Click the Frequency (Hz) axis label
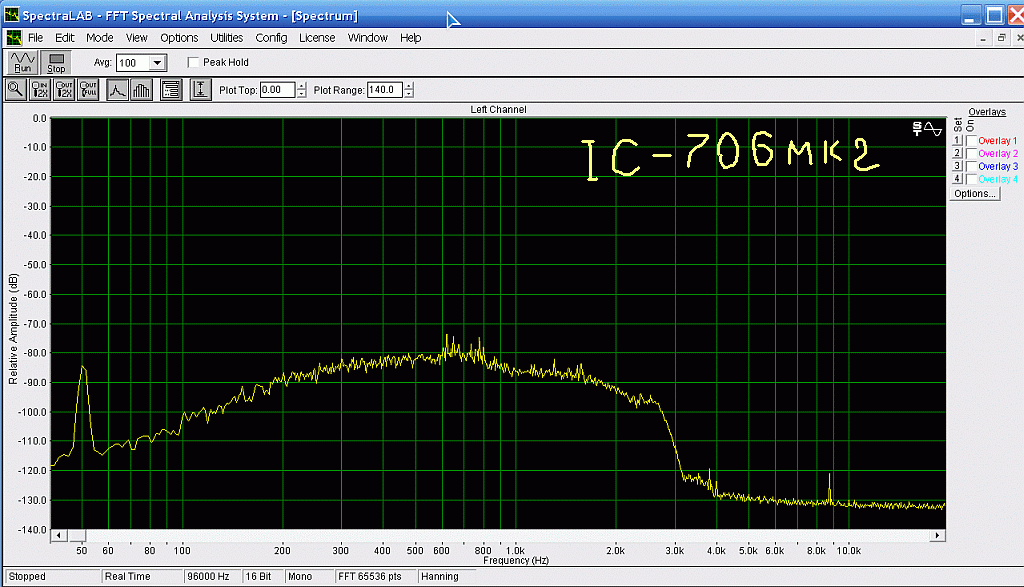 (x=516, y=560)
